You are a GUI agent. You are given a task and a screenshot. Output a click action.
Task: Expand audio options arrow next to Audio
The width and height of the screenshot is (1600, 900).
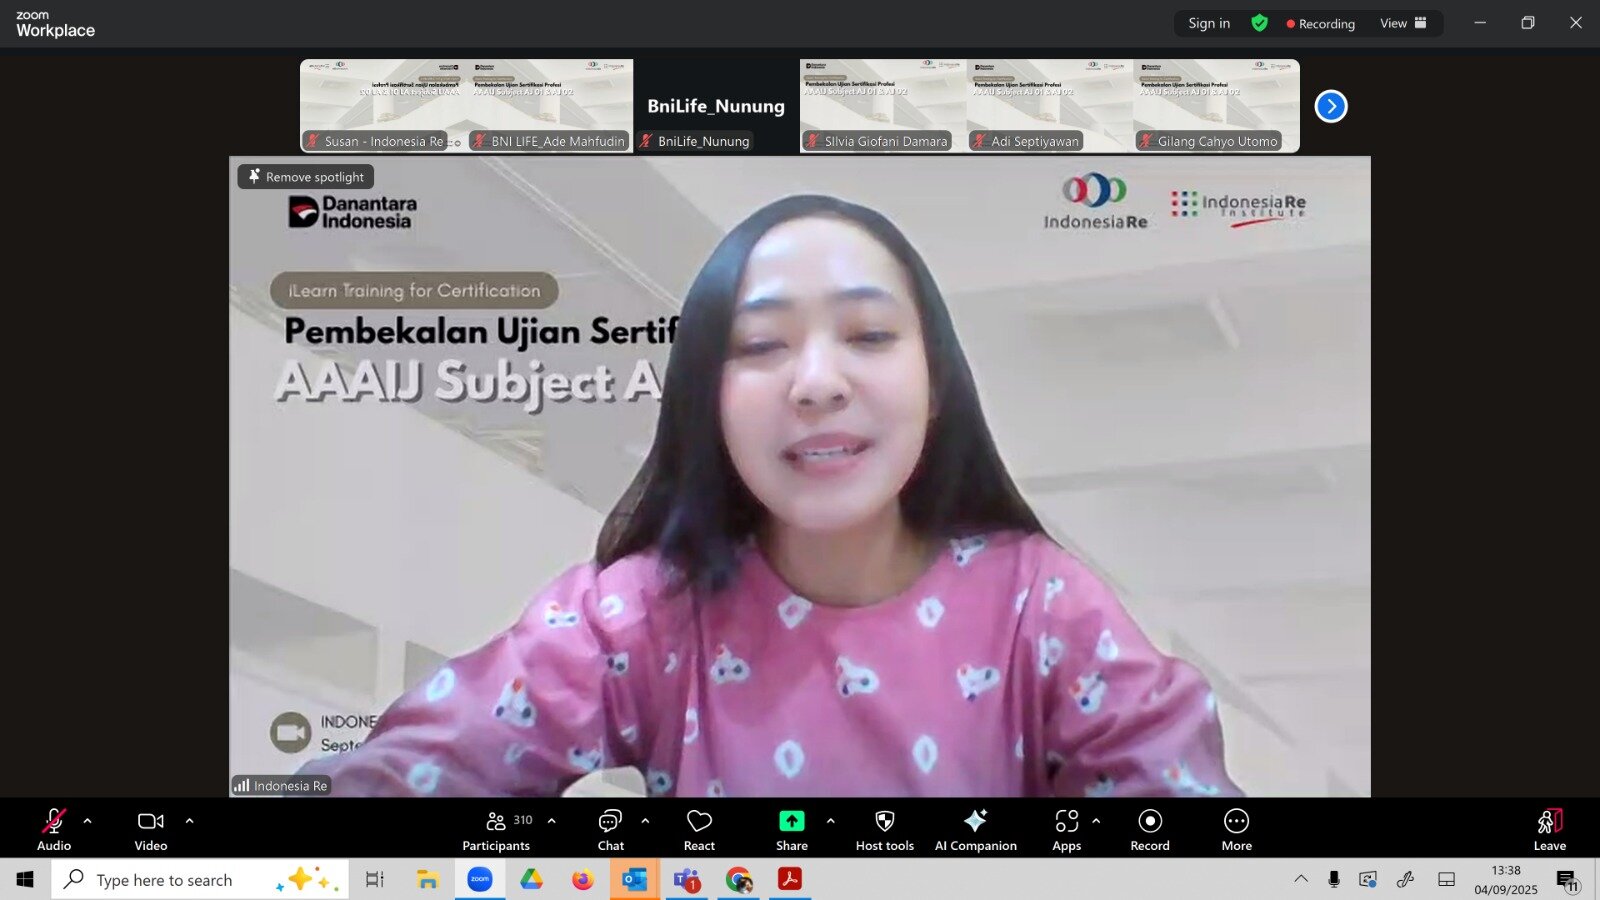pos(88,821)
